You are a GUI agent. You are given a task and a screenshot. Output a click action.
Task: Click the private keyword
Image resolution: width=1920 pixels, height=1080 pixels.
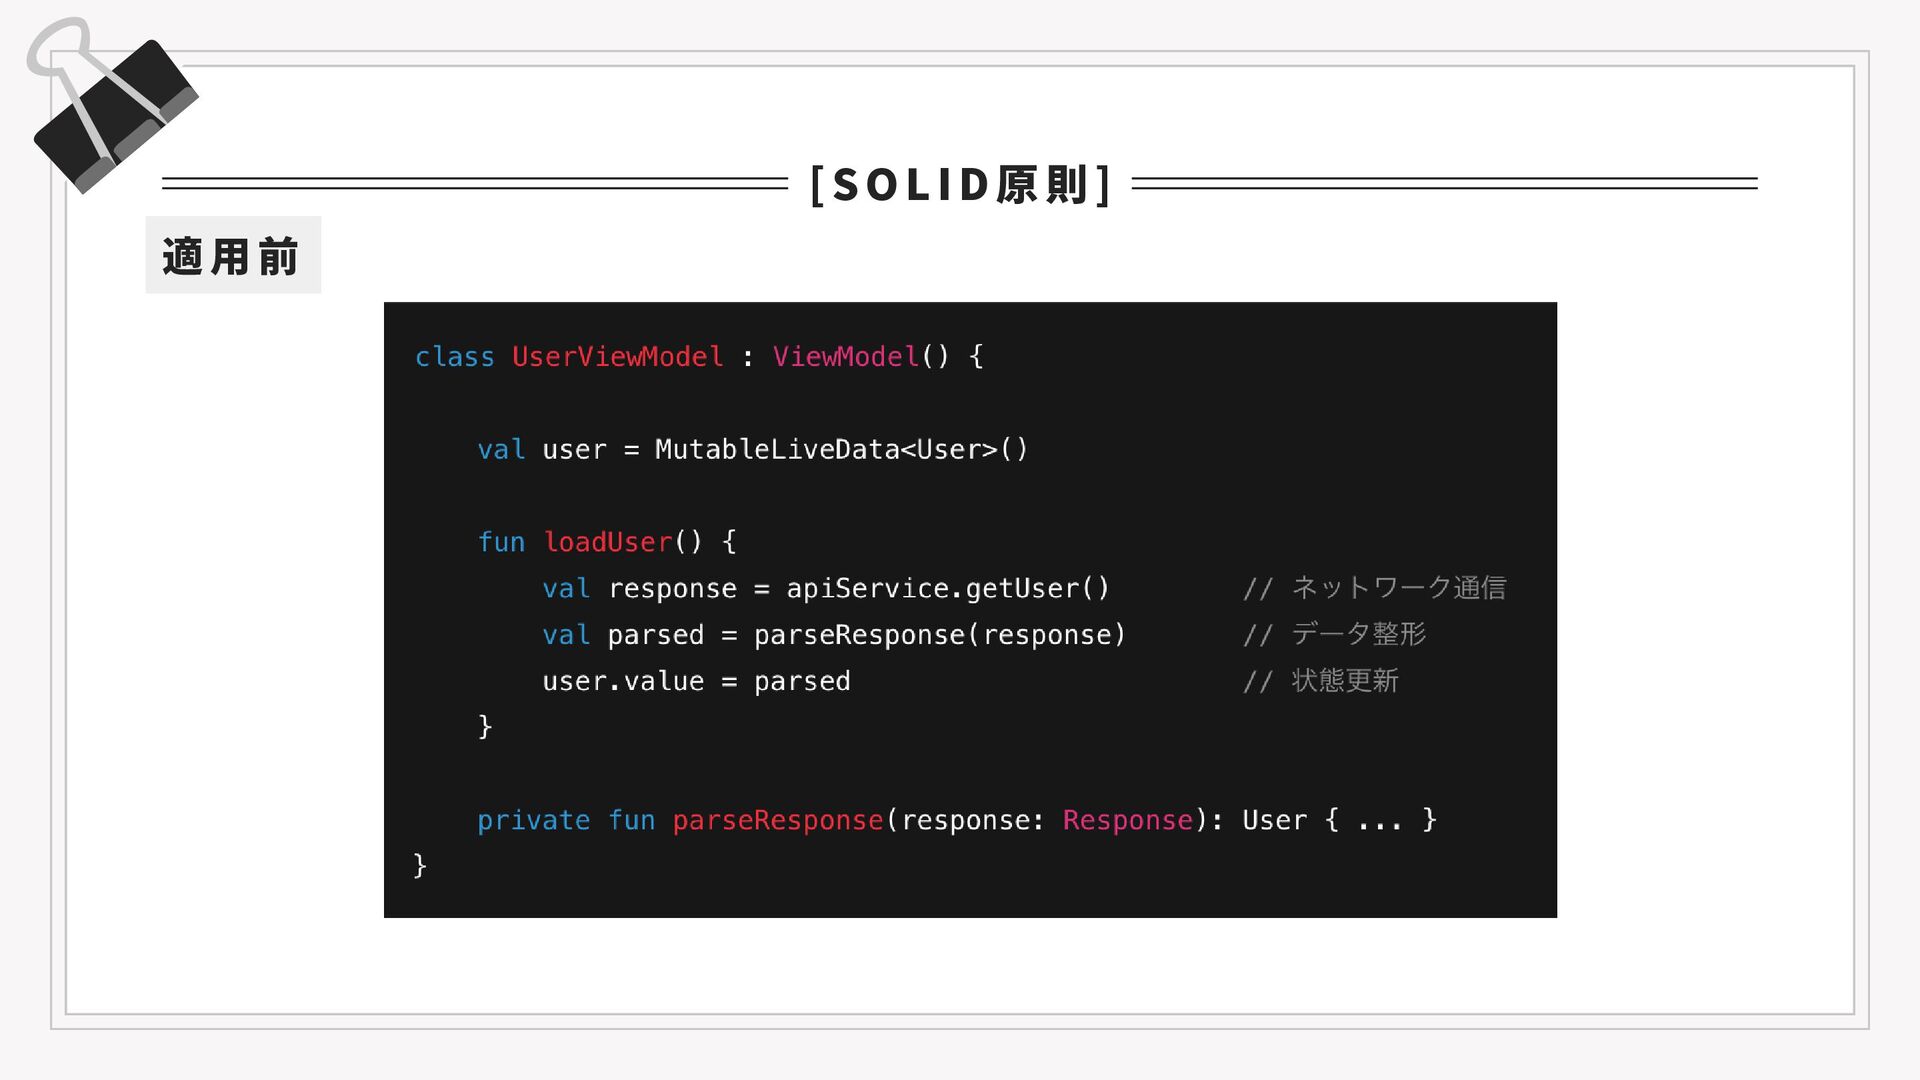pyautogui.click(x=533, y=820)
